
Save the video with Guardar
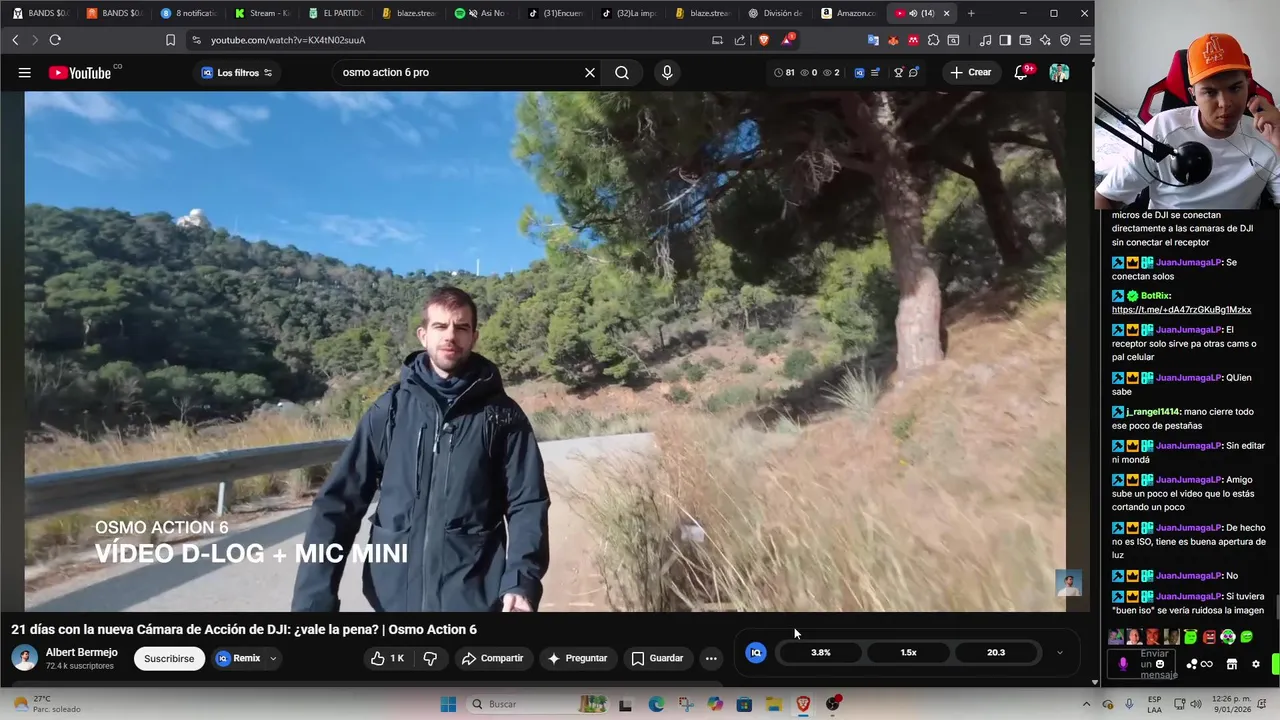click(657, 658)
